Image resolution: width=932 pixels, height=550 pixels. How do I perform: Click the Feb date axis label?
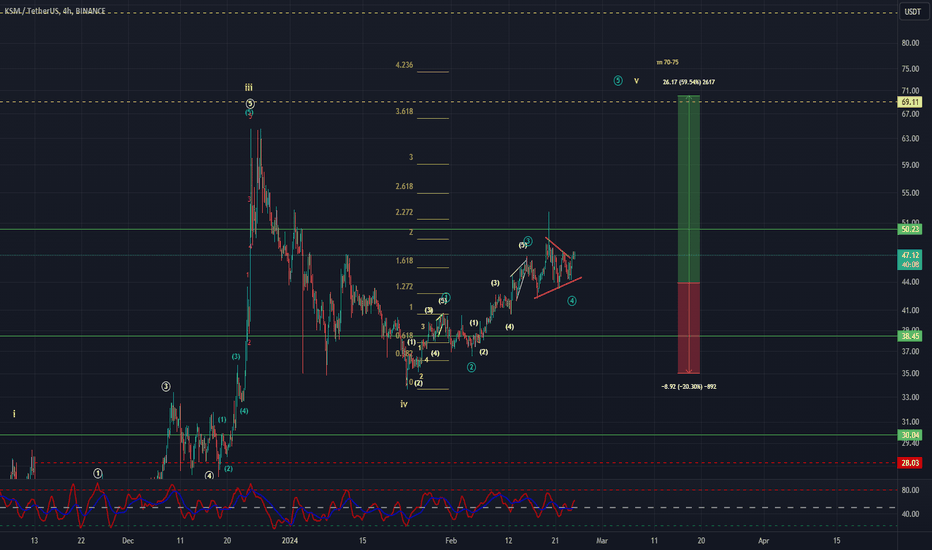451,540
